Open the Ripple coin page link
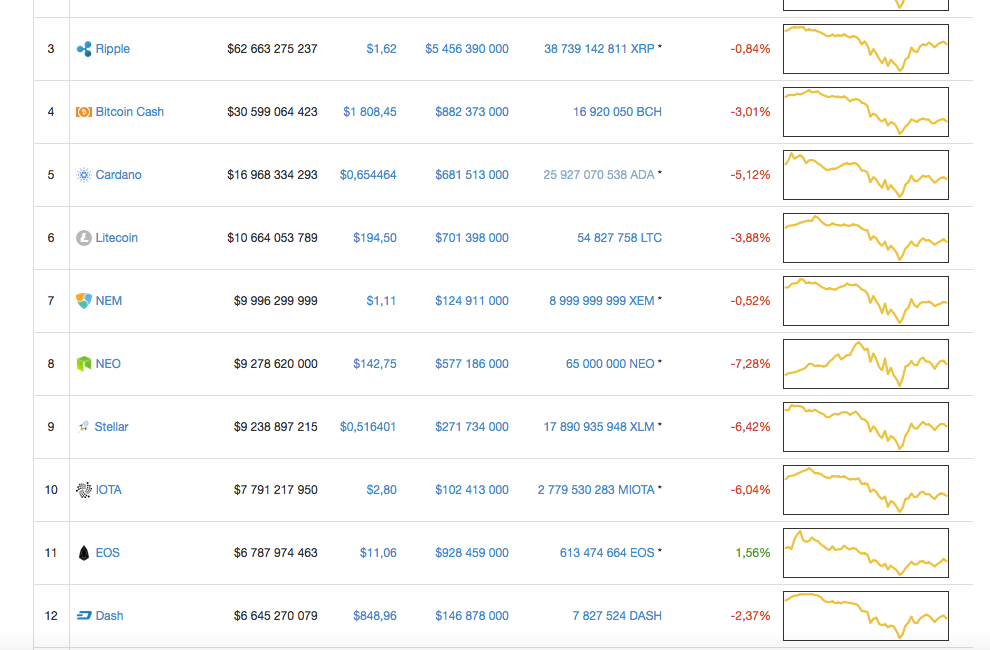990x650 pixels. 112,49
